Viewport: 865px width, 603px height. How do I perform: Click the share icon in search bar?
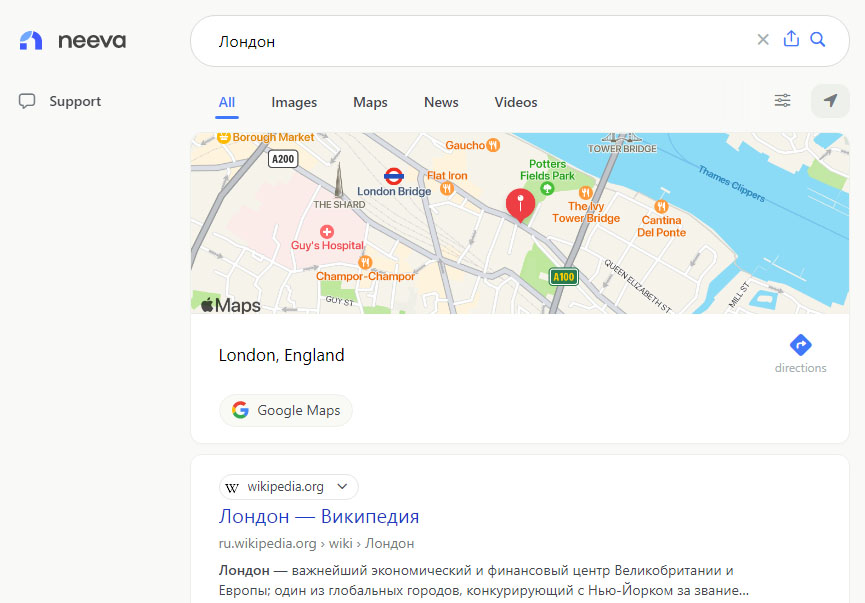coord(791,39)
